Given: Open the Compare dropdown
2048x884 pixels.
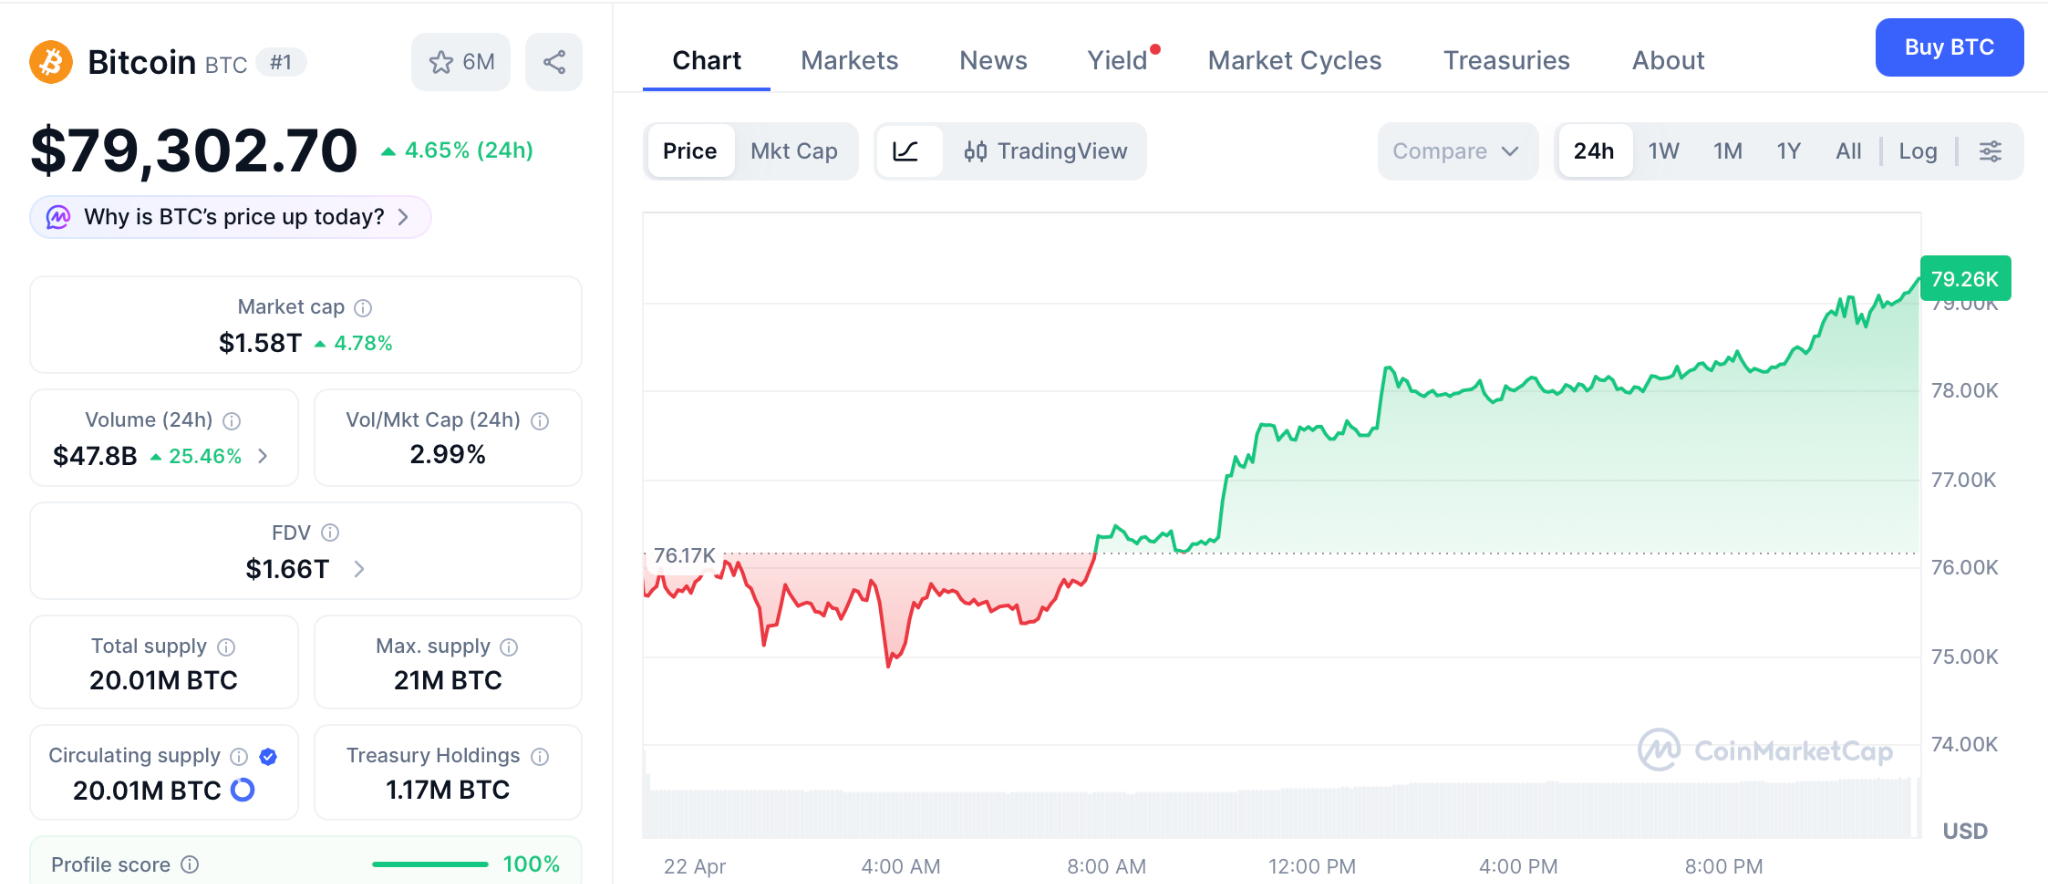Looking at the screenshot, I should tap(1455, 151).
